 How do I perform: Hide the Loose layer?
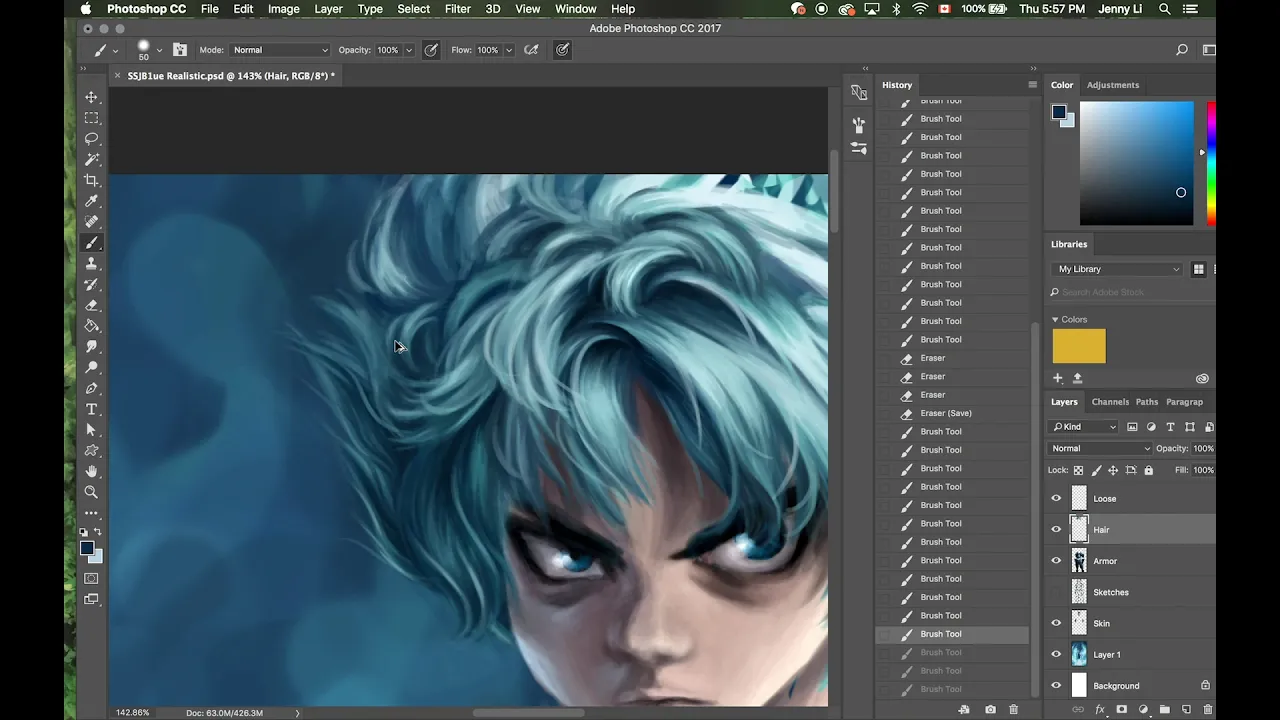1056,498
